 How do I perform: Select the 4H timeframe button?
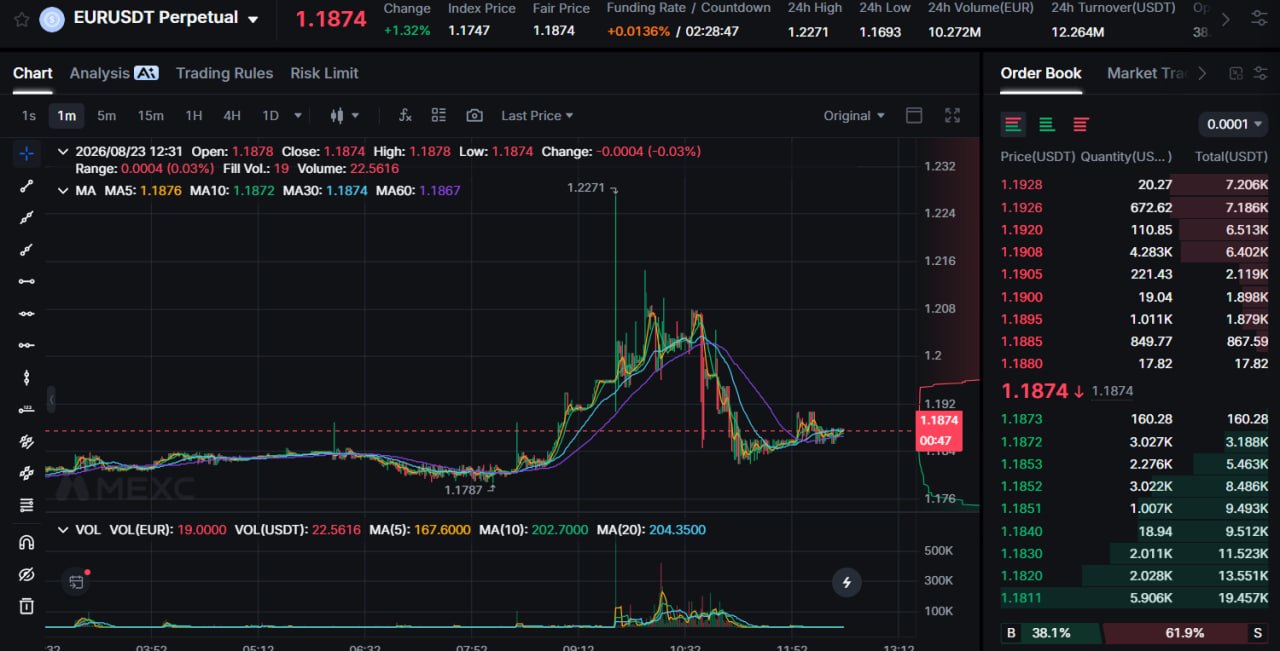click(x=232, y=115)
